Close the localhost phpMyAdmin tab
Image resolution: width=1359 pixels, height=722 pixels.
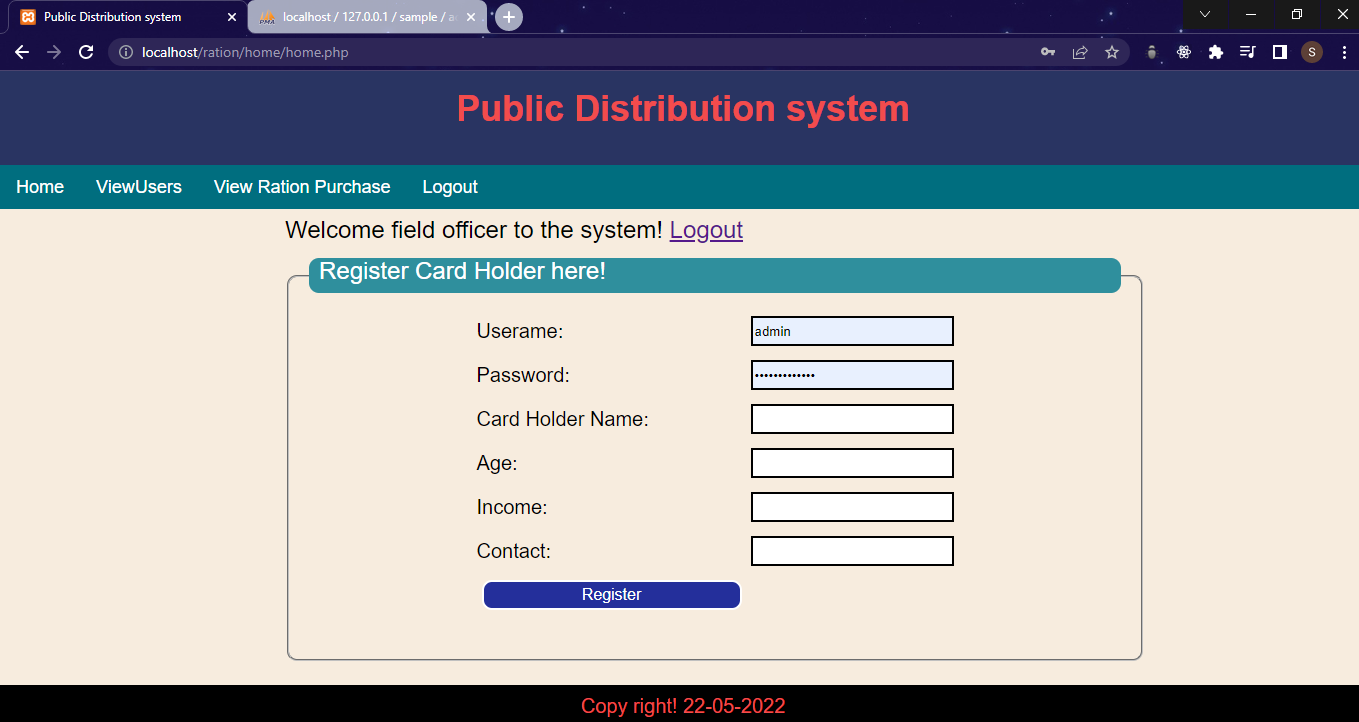pyautogui.click(x=473, y=17)
